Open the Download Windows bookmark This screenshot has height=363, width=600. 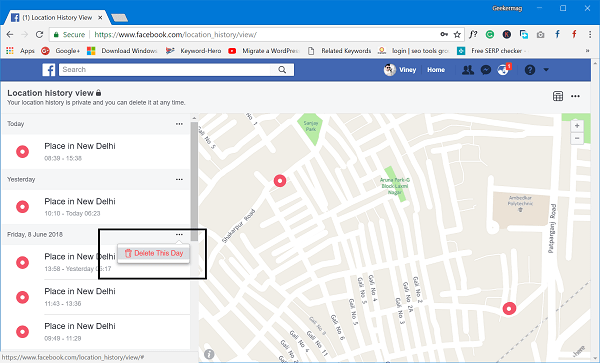point(122,50)
